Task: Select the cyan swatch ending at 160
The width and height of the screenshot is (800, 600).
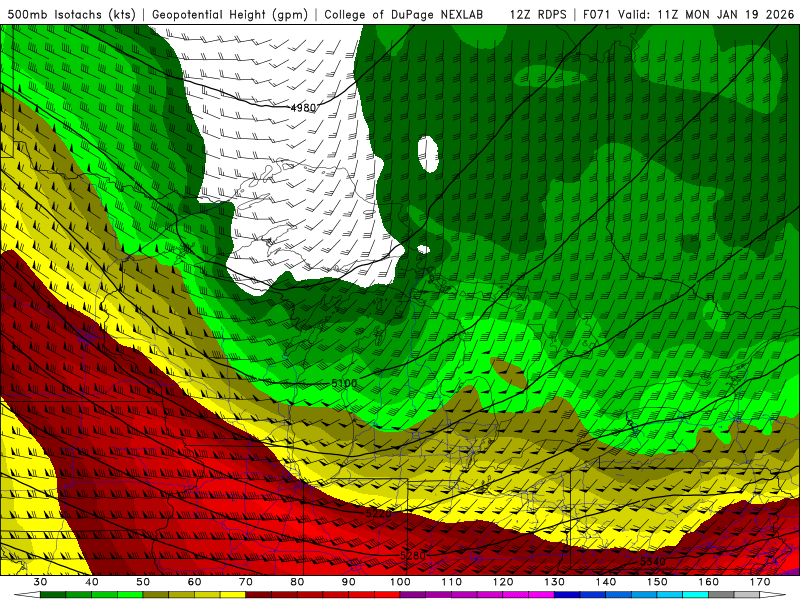Action: click(695, 594)
